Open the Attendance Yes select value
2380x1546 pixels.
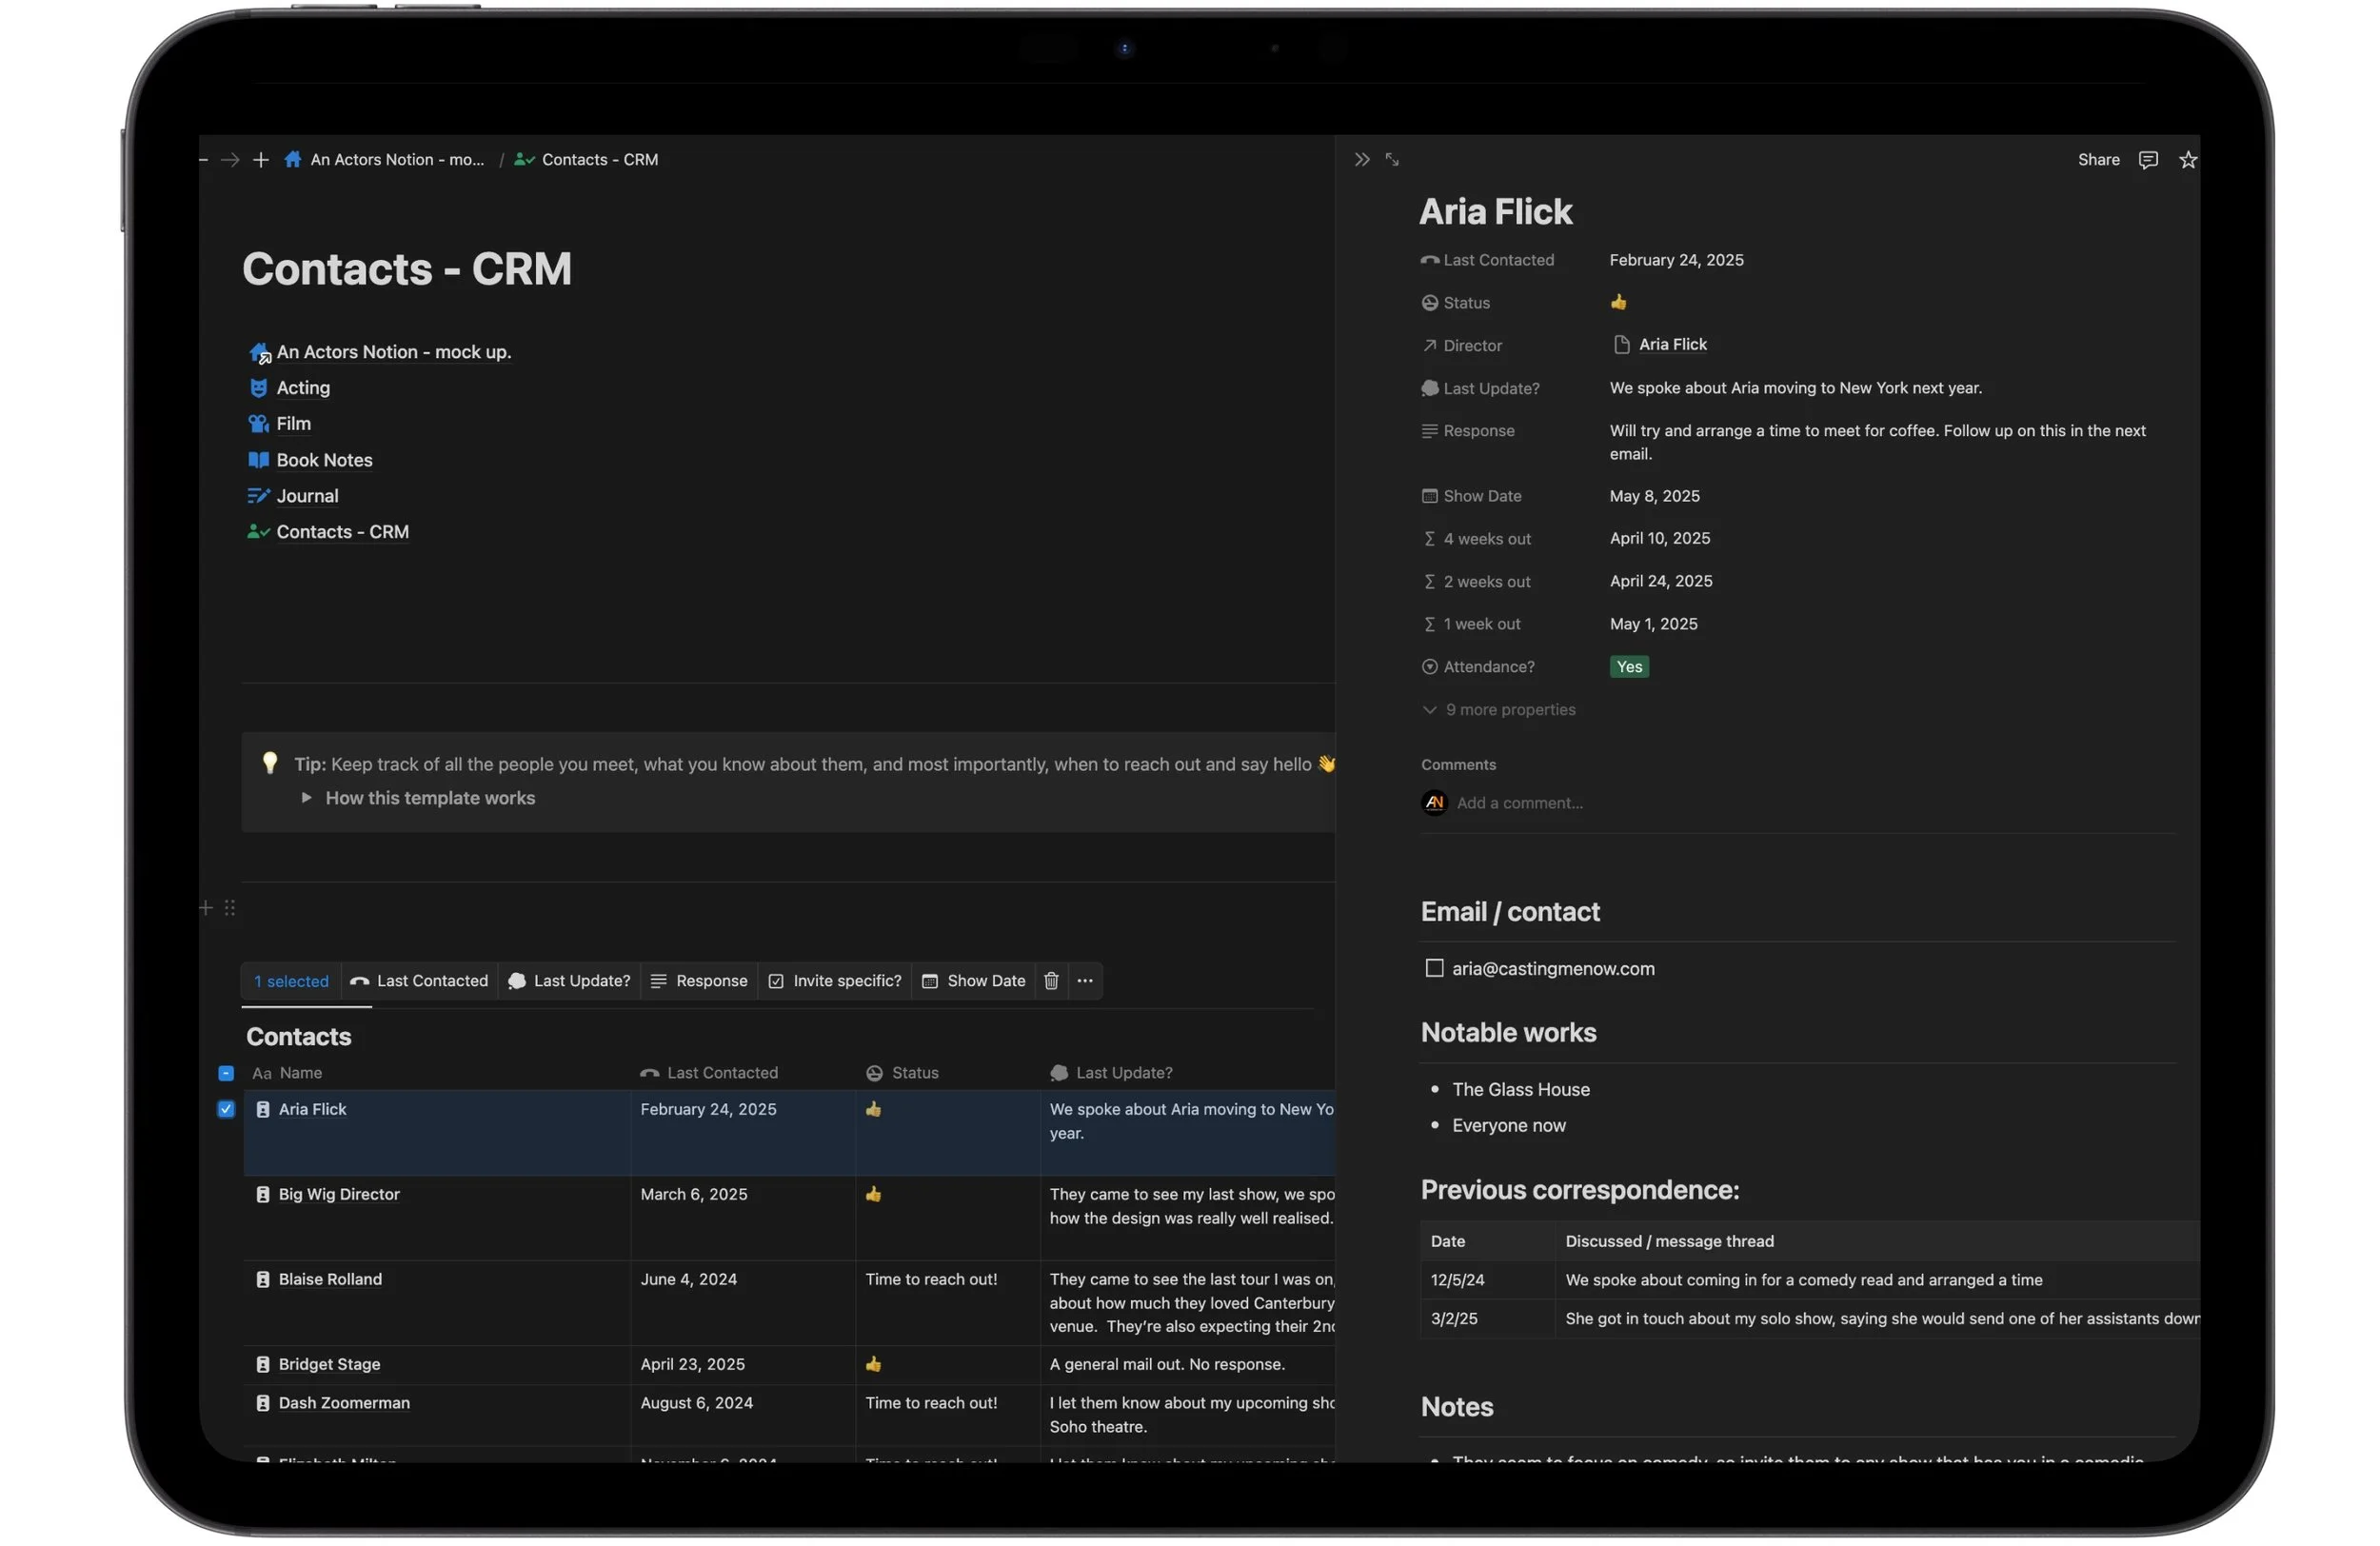(x=1629, y=667)
